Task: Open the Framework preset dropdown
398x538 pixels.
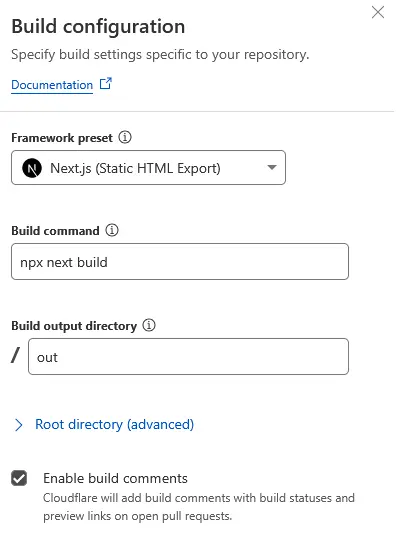Action: pyautogui.click(x=149, y=167)
